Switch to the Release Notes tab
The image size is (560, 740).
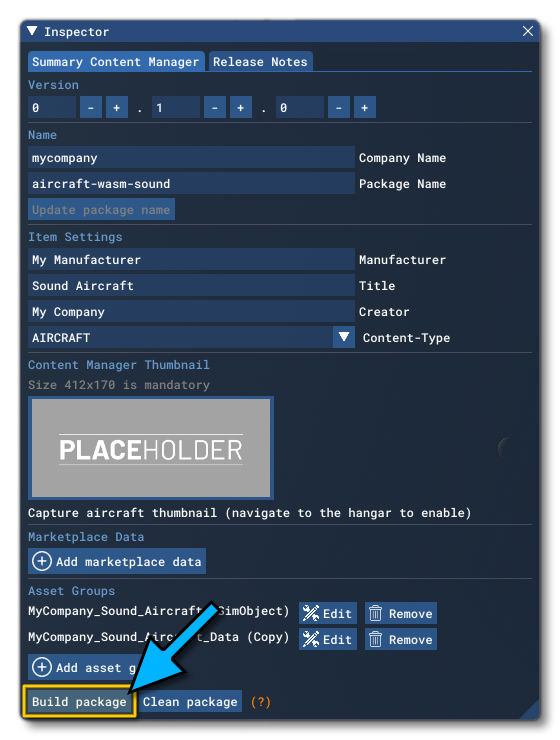(x=260, y=62)
